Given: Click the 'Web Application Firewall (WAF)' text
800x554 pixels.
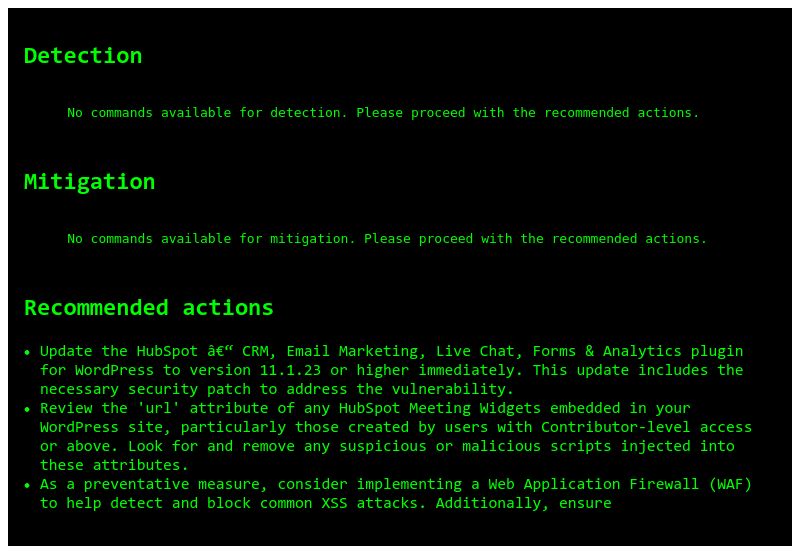Looking at the screenshot, I should click(619, 484).
